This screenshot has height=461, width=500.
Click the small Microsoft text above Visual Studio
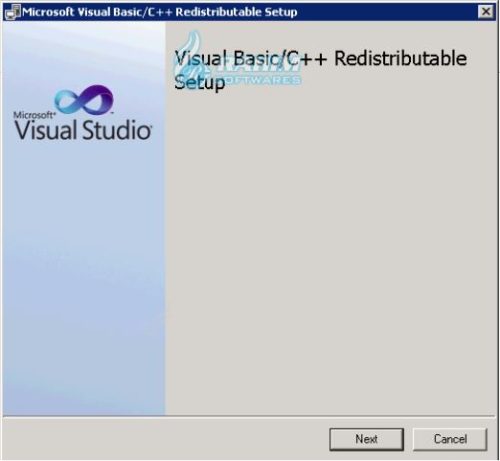click(34, 115)
